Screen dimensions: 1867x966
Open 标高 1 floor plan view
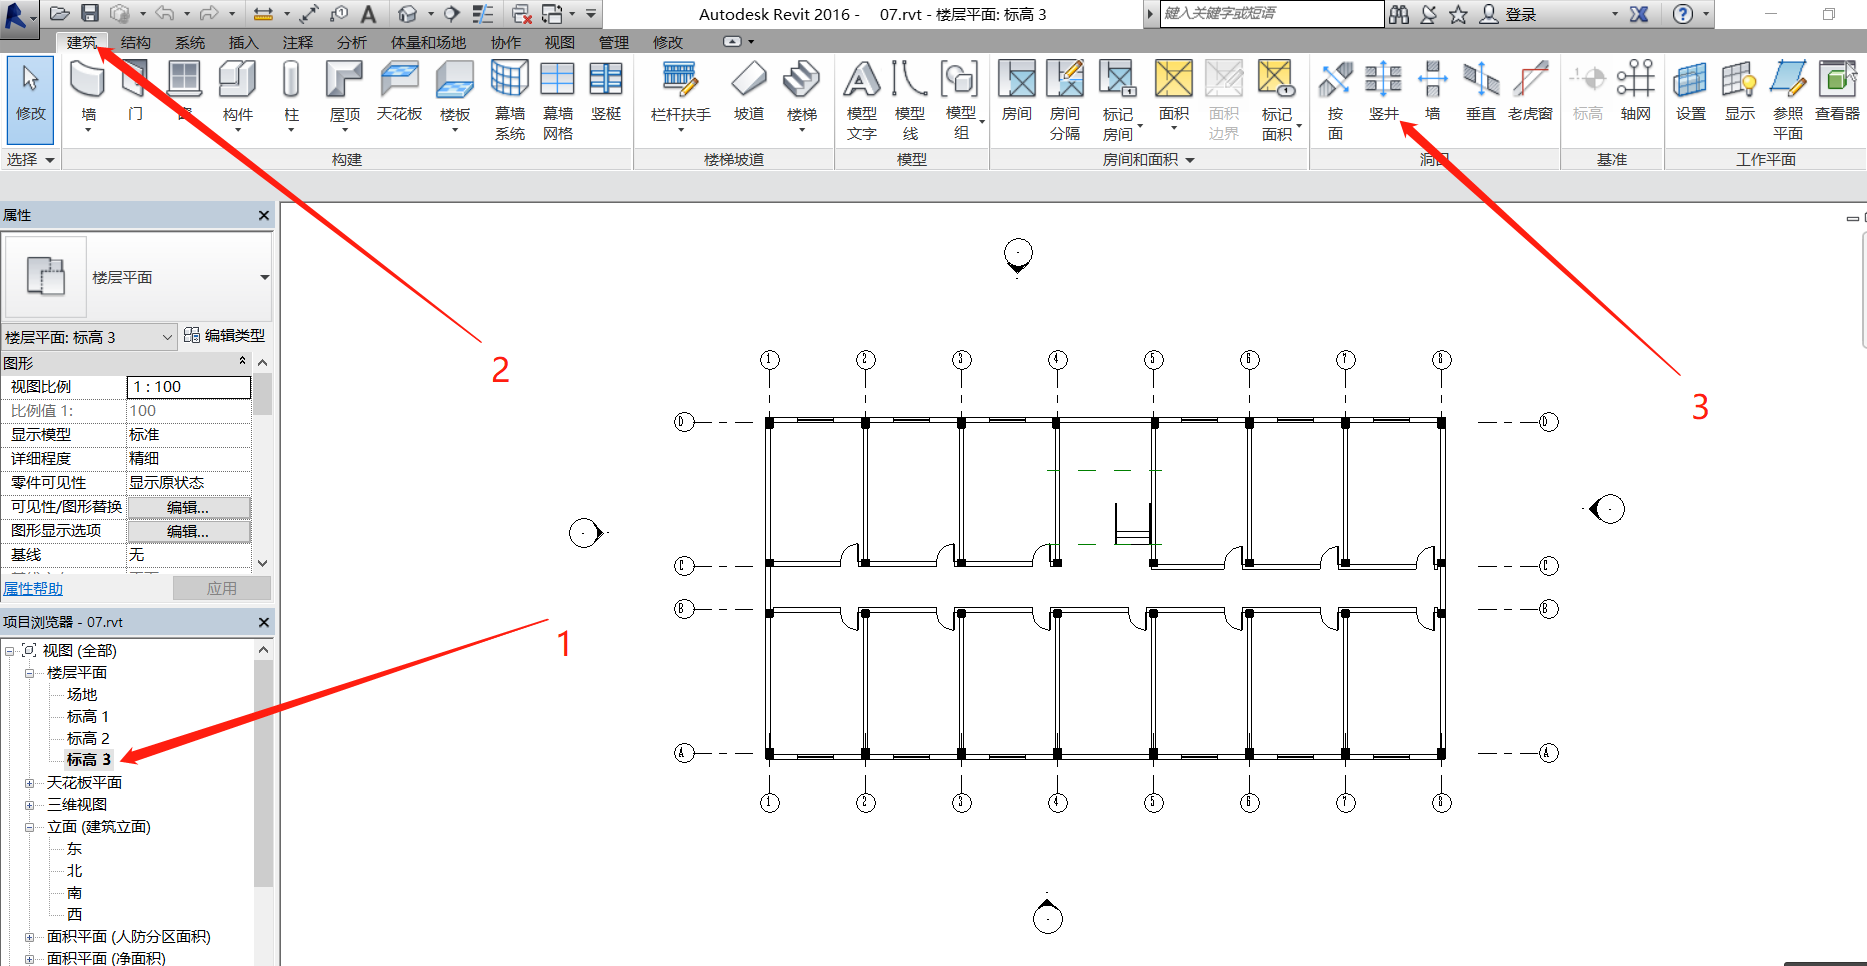[87, 717]
